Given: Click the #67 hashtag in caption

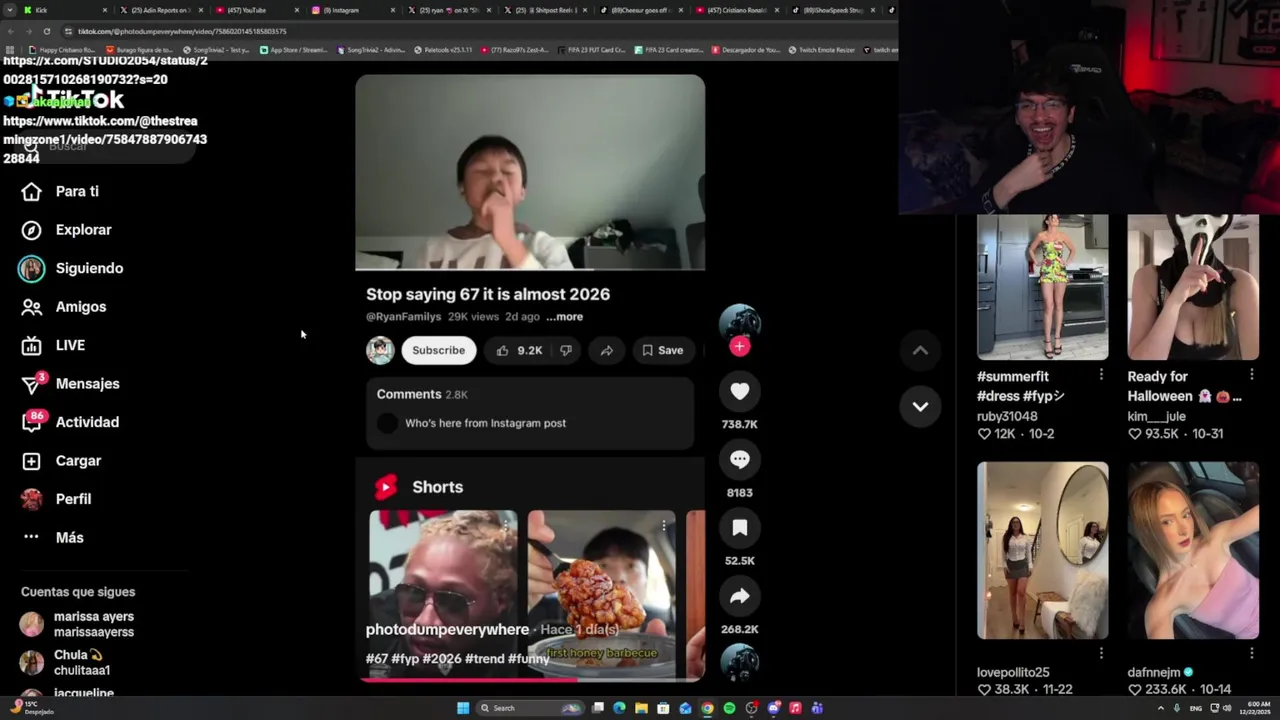Looking at the screenshot, I should (x=376, y=659).
